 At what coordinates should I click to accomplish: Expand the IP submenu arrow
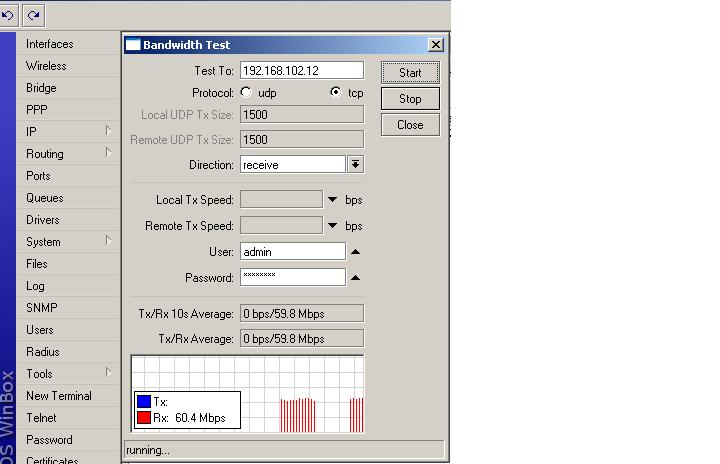[108, 130]
